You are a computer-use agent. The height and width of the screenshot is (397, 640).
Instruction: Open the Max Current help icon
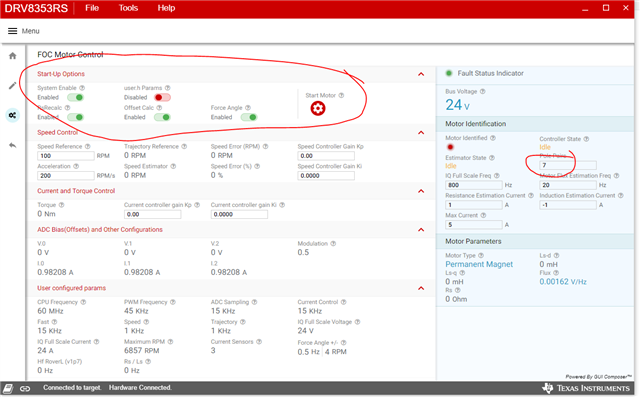[483, 215]
